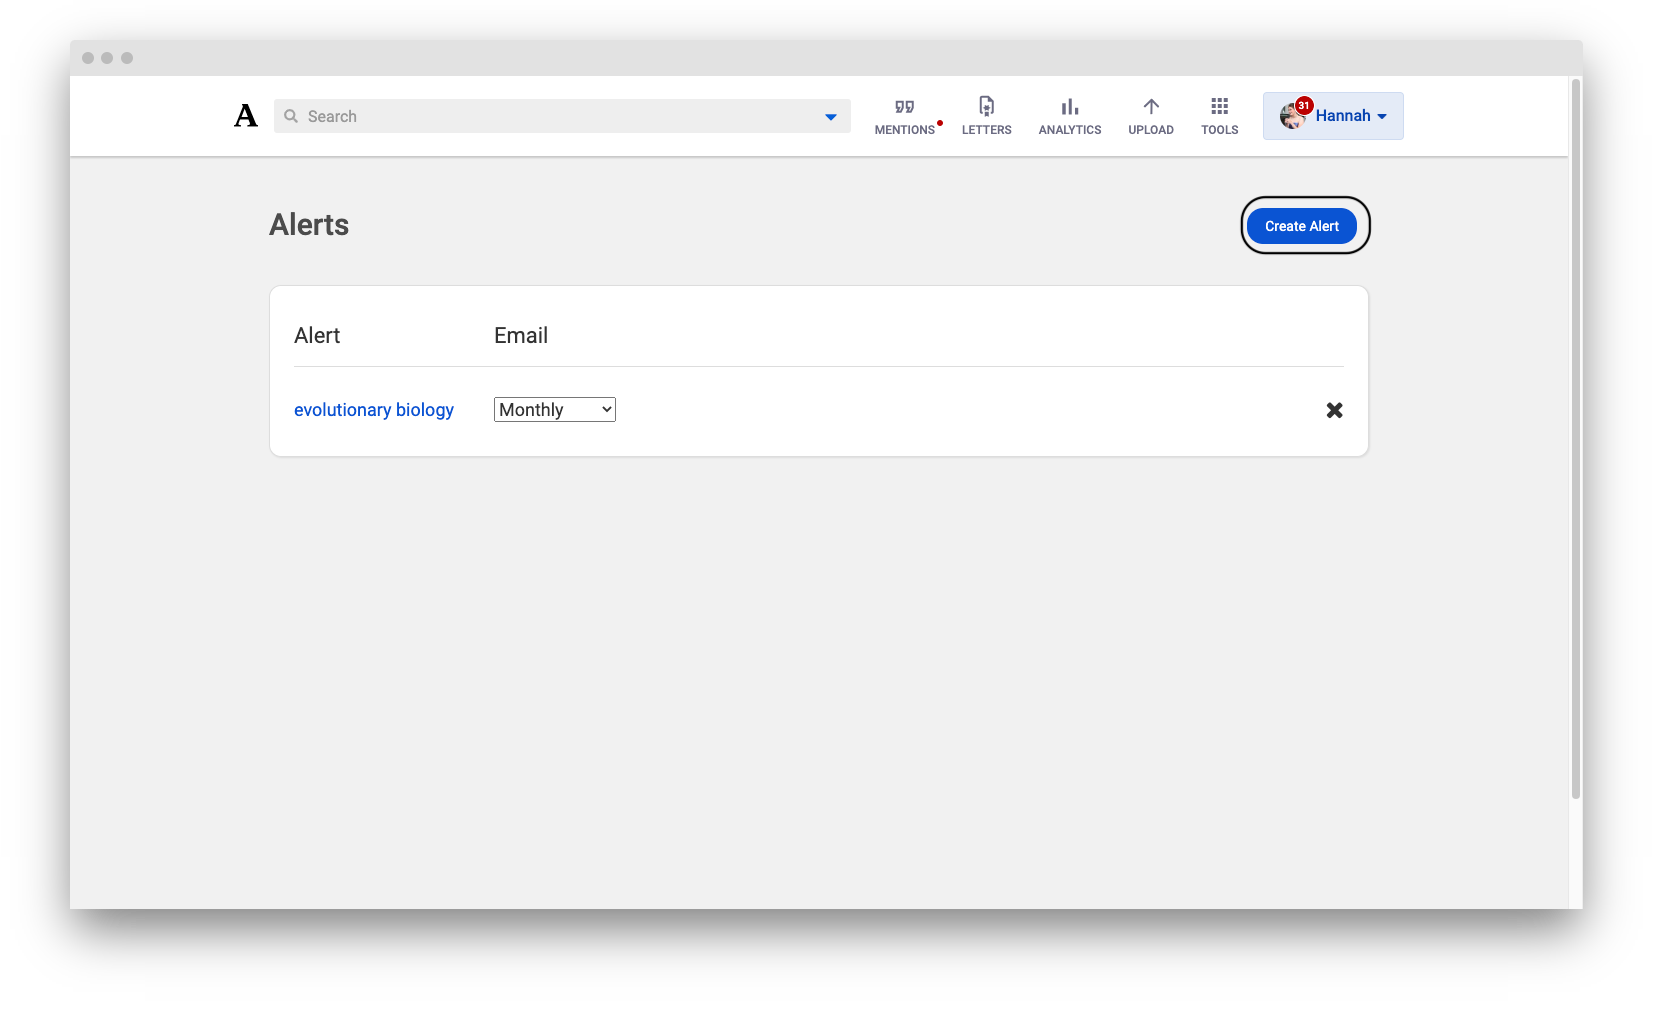Click the search magnifier icon

(291, 116)
